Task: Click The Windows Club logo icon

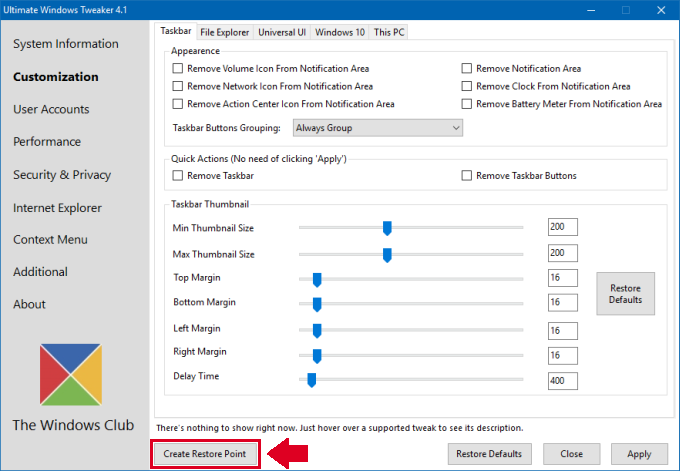Action: pos(71,374)
